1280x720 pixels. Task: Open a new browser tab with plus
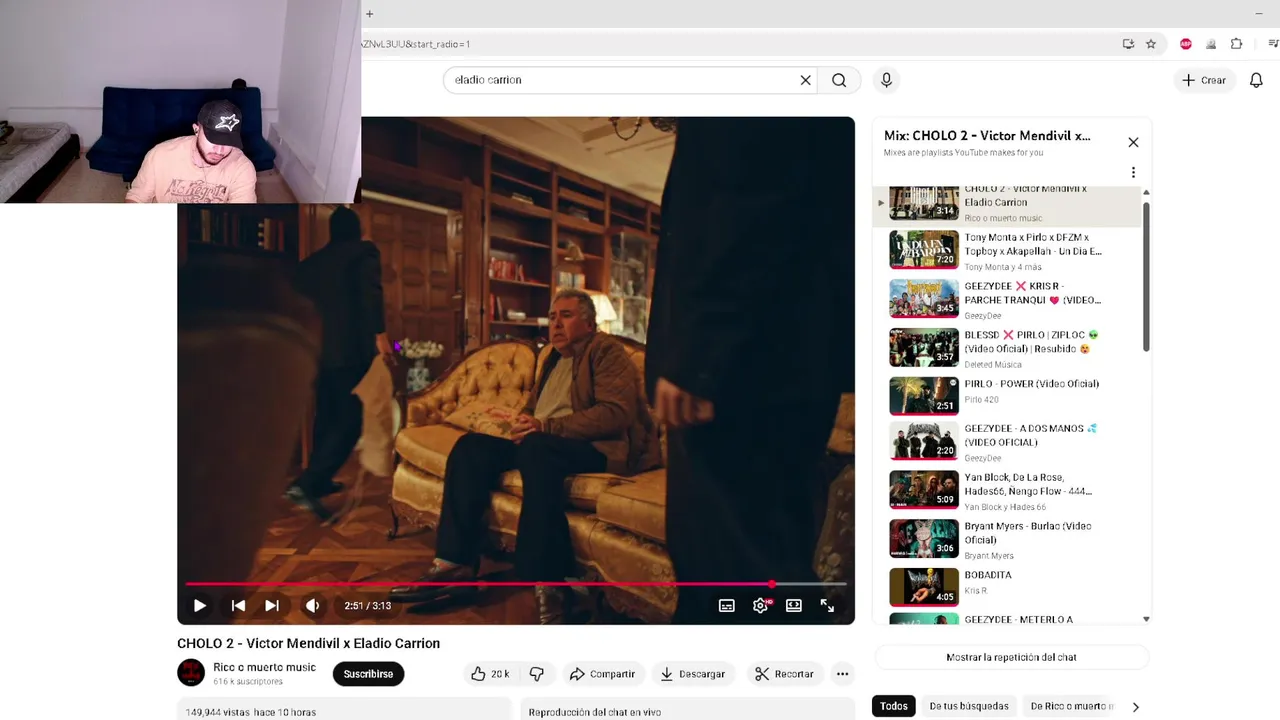369,14
